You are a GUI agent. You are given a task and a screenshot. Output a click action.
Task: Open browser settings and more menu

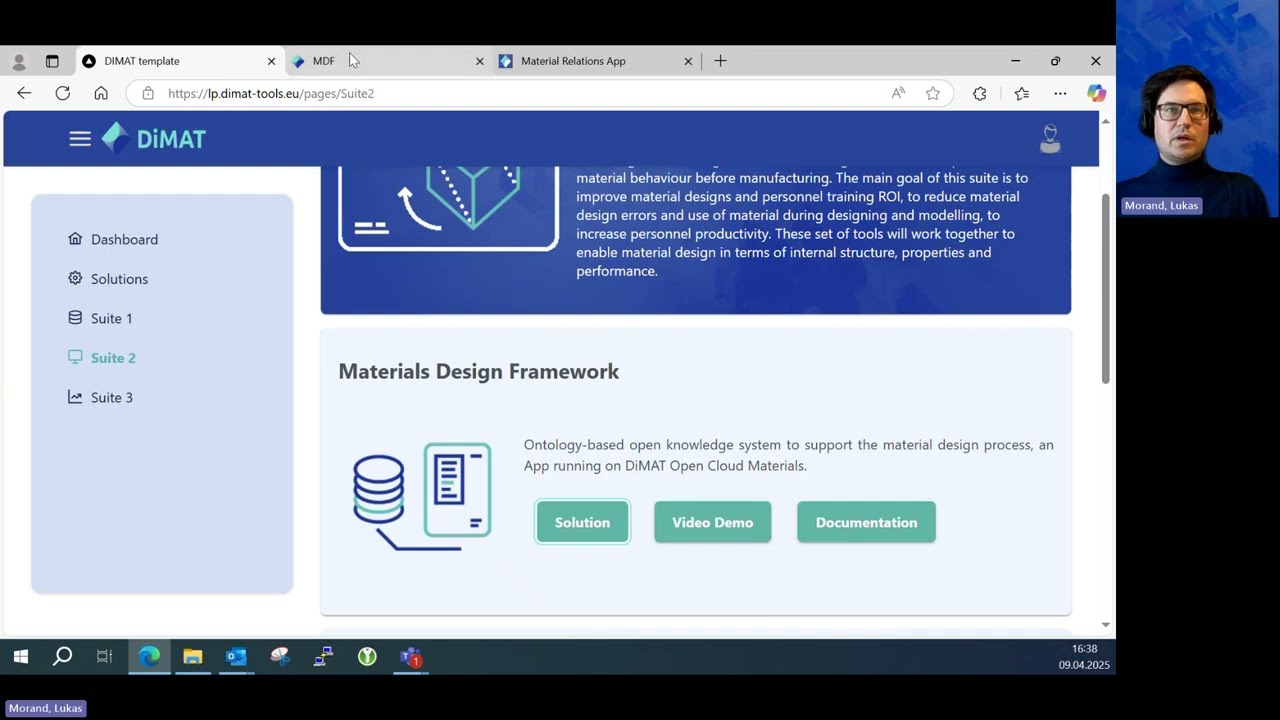tap(1060, 93)
